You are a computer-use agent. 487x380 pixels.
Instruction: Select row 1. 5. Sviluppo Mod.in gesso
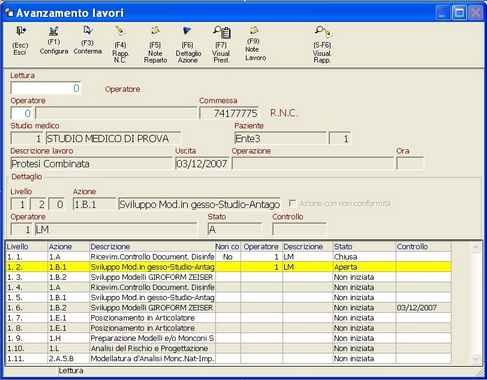point(228,297)
